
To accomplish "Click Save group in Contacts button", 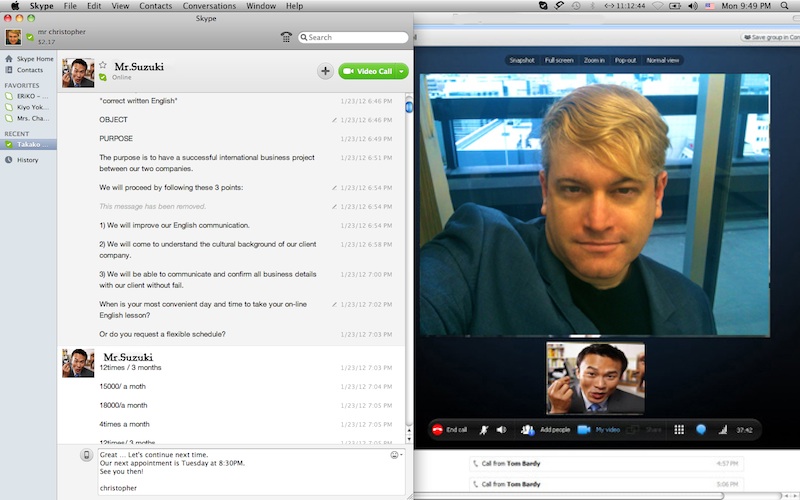I will click(770, 37).
